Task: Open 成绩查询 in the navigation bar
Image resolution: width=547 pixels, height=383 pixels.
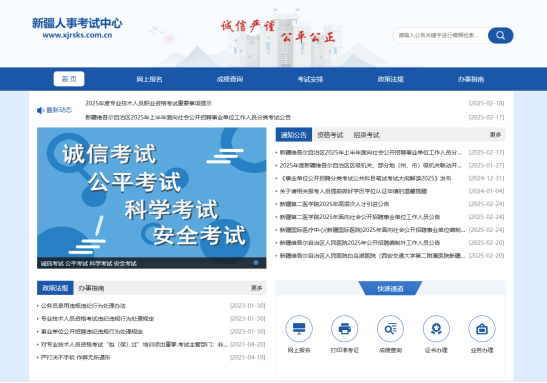Action: pos(230,79)
